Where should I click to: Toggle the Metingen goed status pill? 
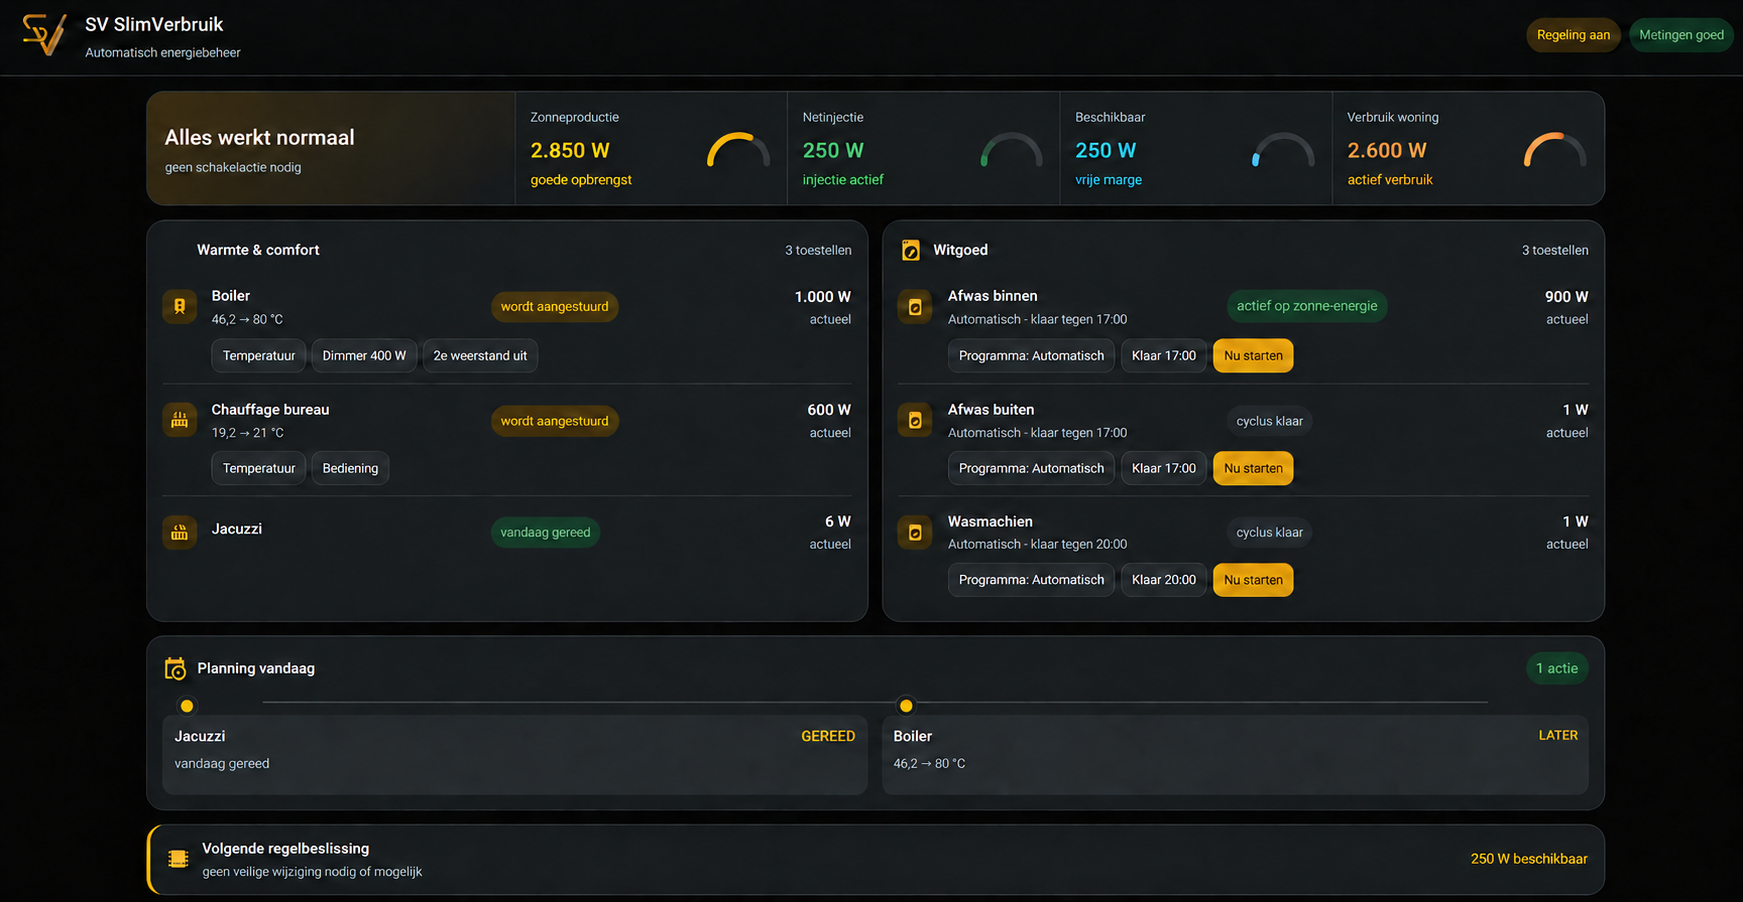click(x=1681, y=35)
